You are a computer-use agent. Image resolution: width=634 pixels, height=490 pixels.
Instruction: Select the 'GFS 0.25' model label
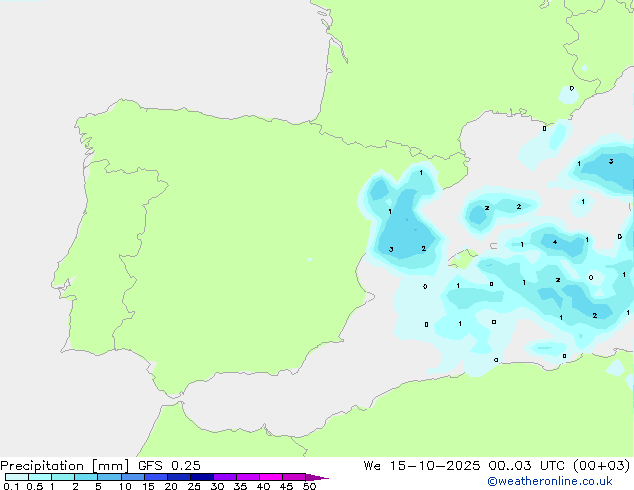coord(169,466)
